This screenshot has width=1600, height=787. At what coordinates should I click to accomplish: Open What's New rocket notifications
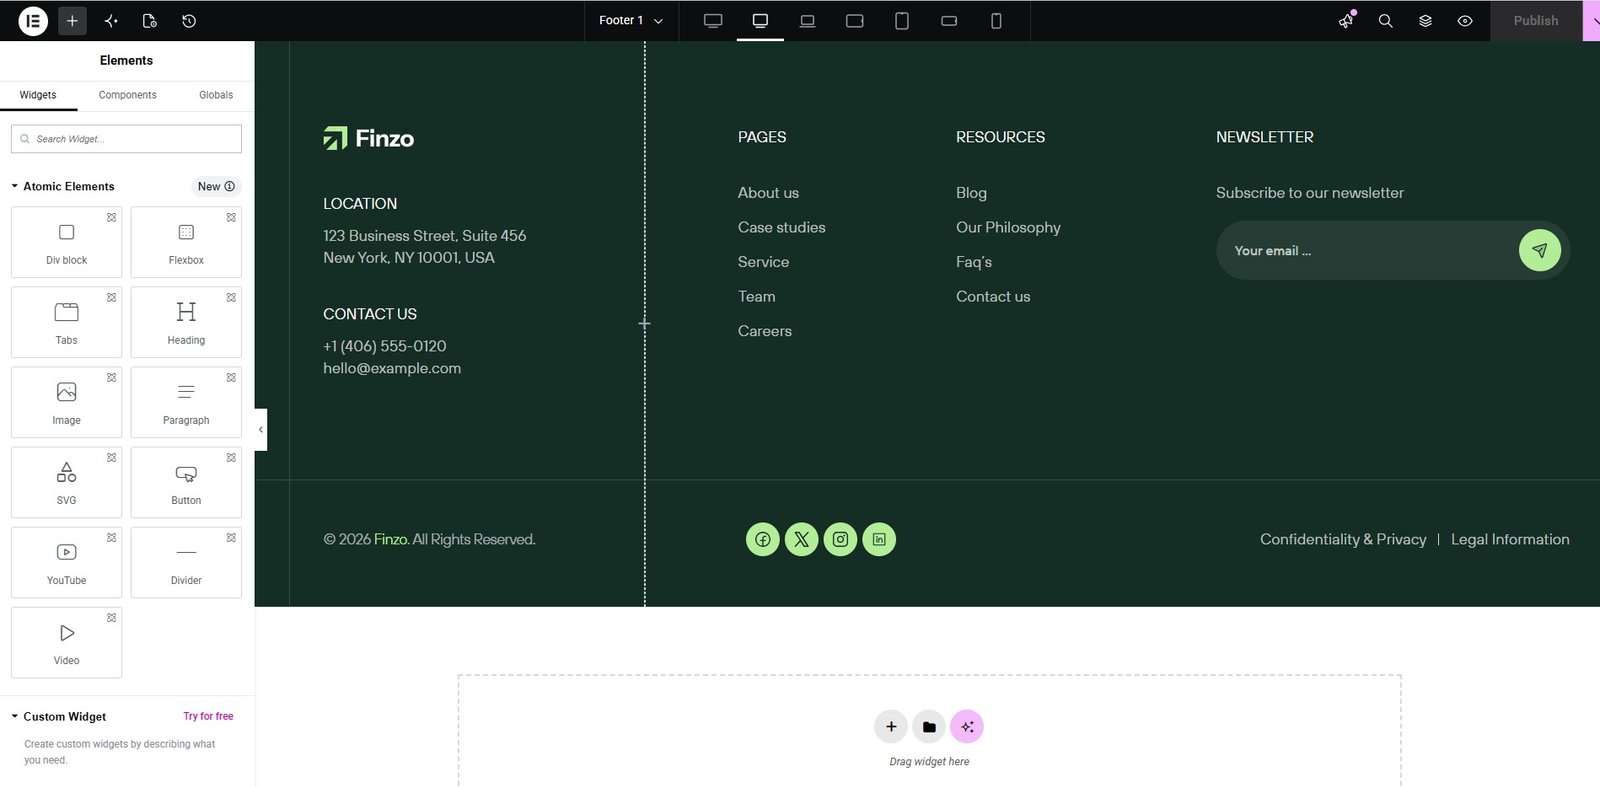[x=1347, y=20]
